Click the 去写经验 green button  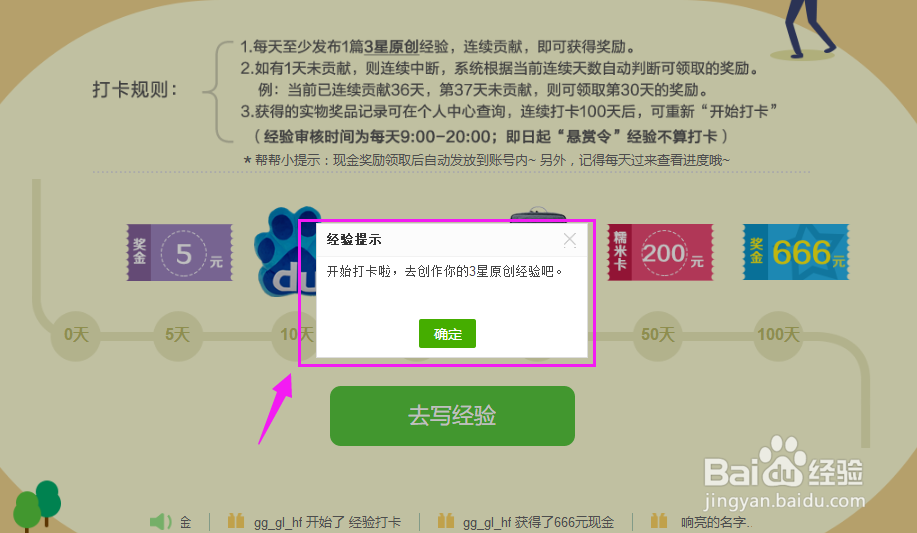tap(452, 415)
